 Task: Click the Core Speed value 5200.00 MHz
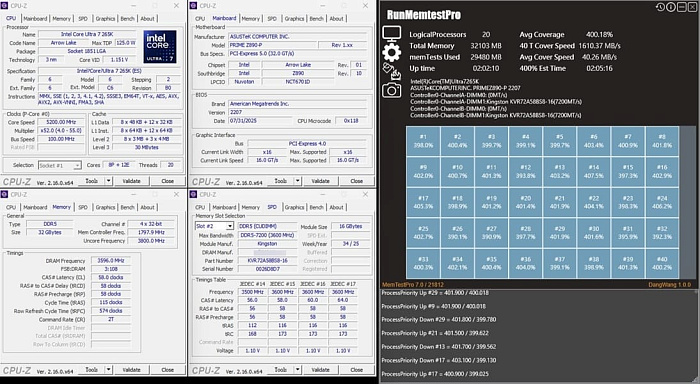(61, 122)
